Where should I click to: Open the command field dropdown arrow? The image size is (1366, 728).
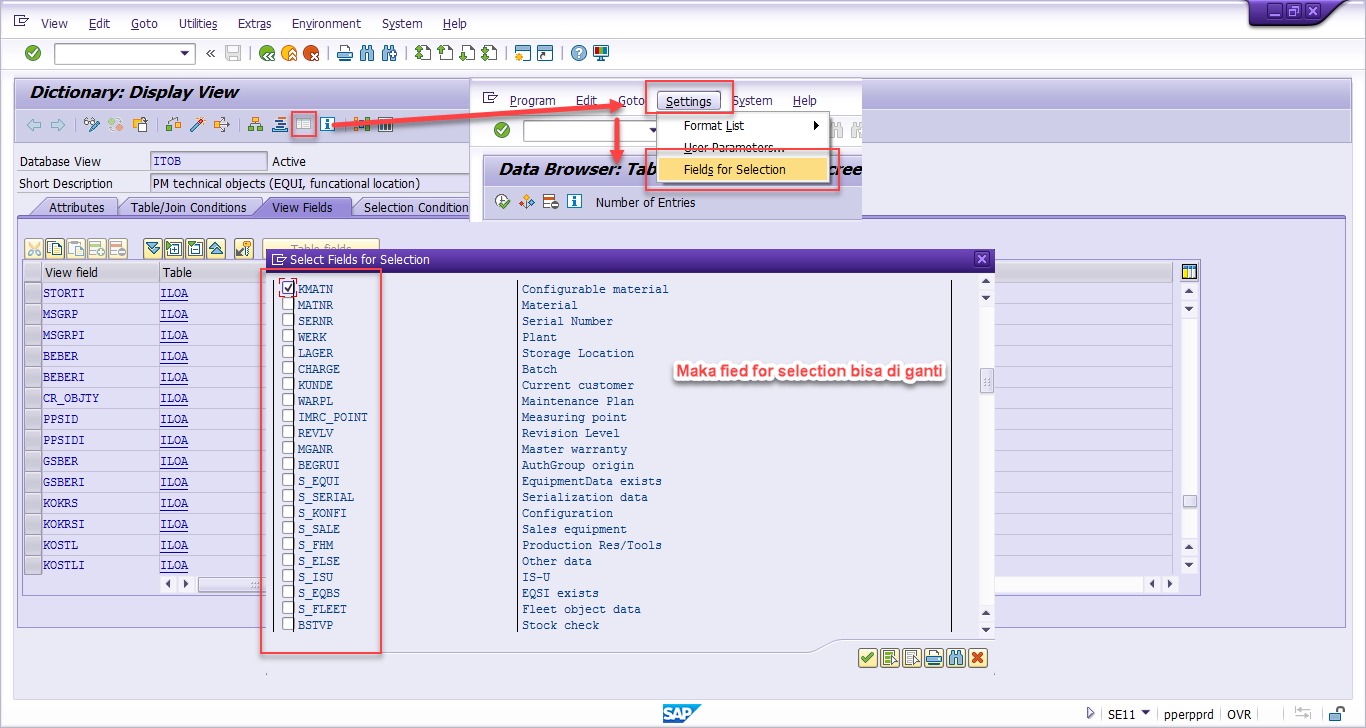point(185,53)
